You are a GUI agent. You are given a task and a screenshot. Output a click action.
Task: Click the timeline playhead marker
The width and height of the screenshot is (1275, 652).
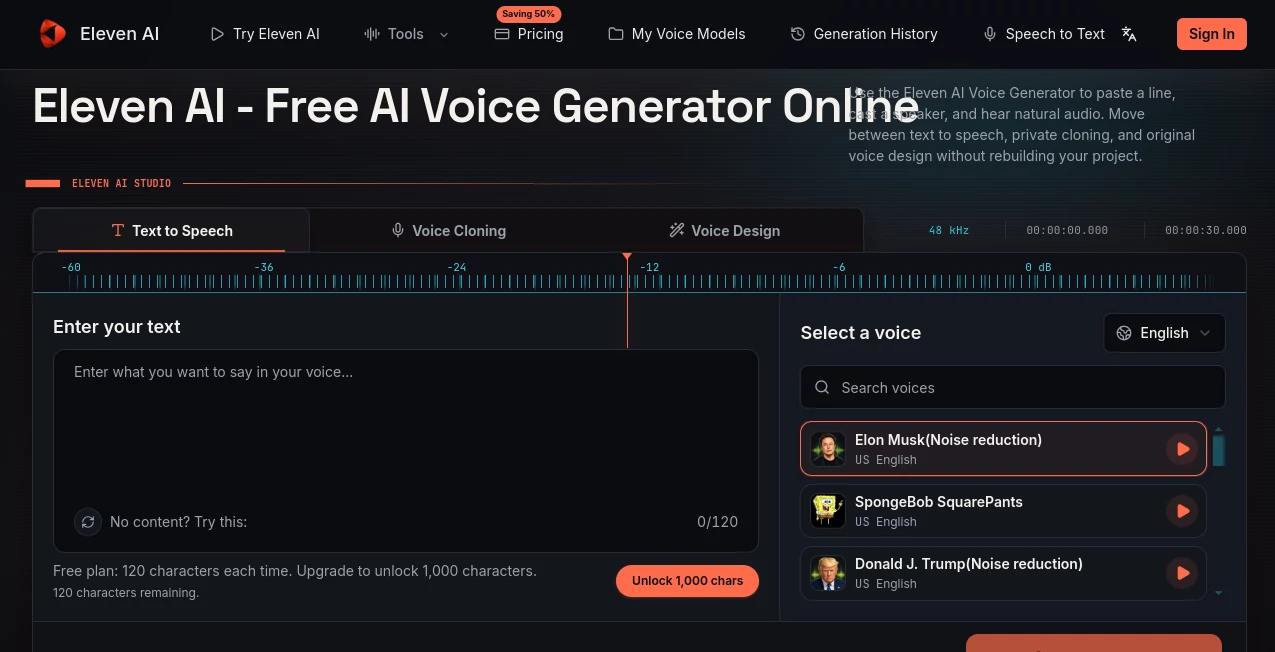627,257
